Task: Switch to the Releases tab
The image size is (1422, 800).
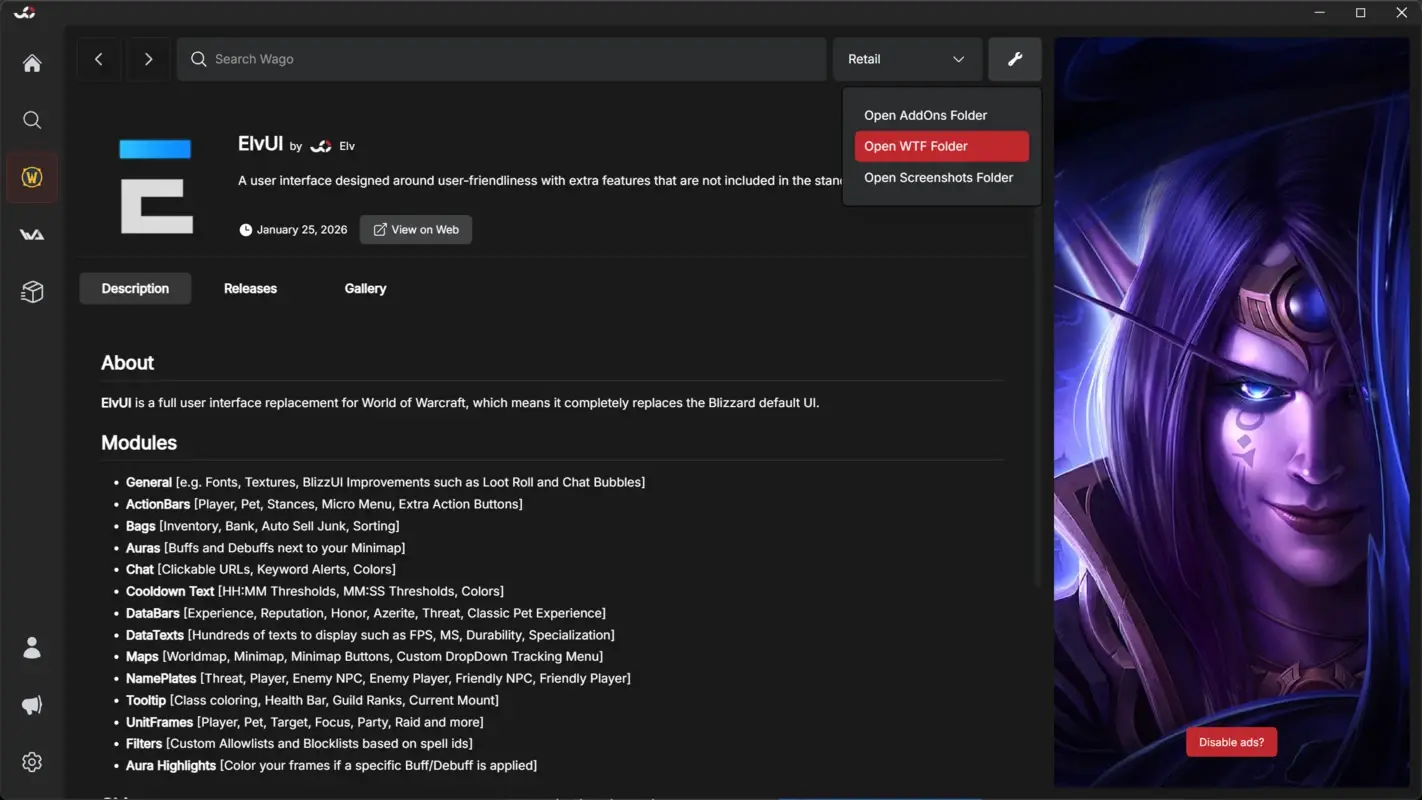Action: pyautogui.click(x=250, y=288)
